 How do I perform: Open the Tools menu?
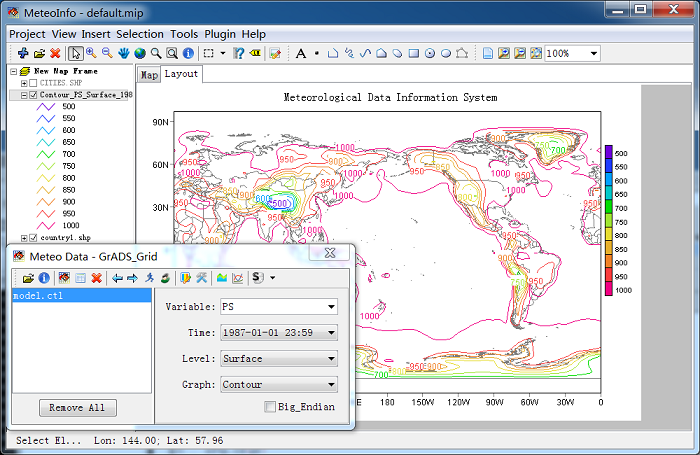pos(183,34)
